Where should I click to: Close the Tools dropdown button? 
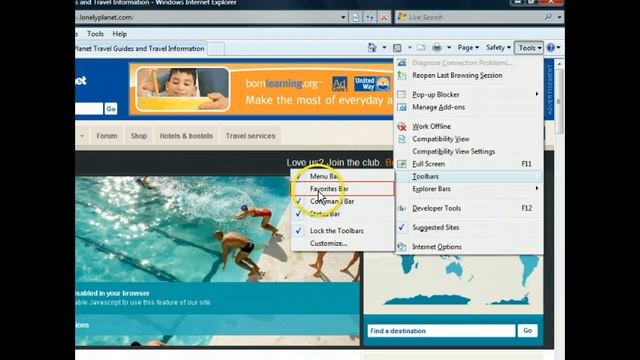tap(529, 48)
